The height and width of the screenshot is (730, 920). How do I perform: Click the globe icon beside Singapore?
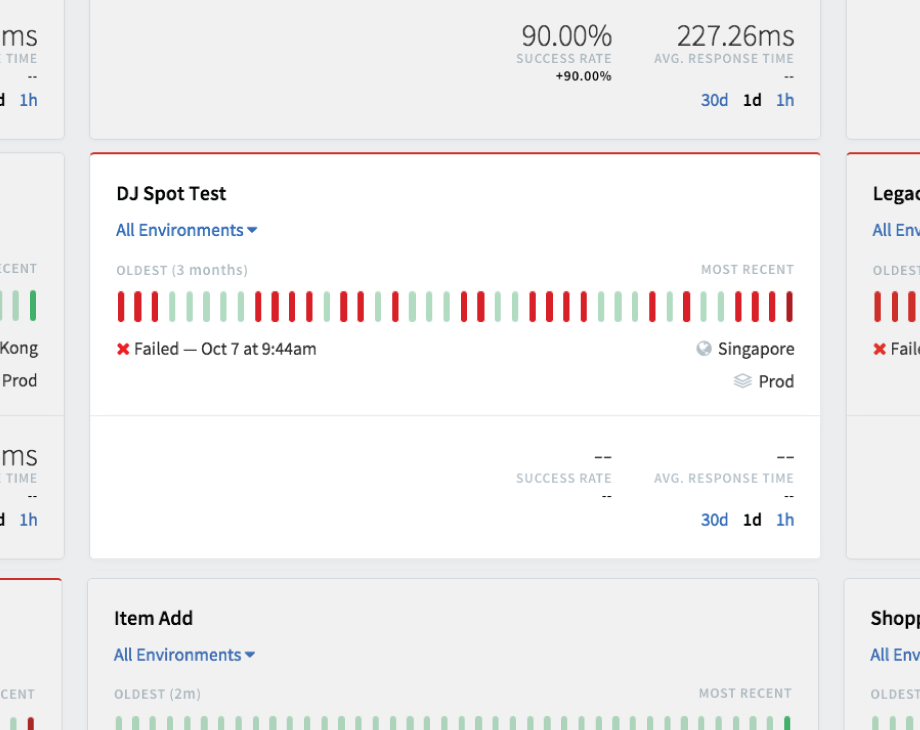(x=704, y=349)
